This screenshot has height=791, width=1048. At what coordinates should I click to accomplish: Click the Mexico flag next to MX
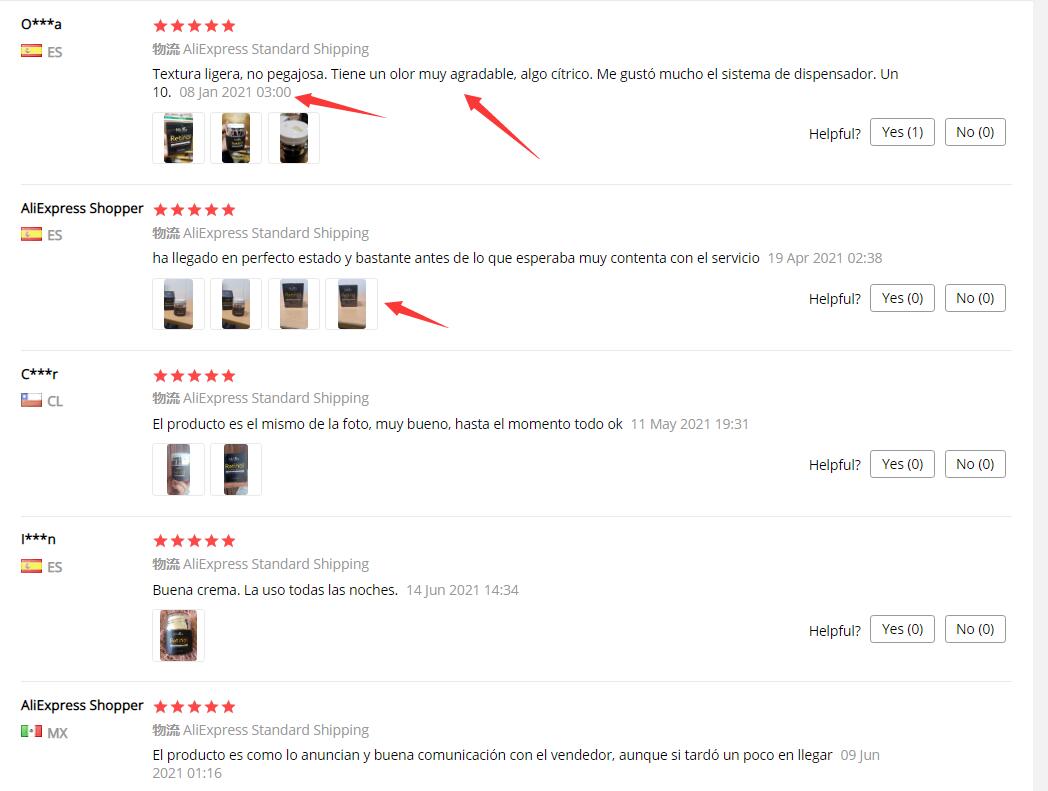31,731
